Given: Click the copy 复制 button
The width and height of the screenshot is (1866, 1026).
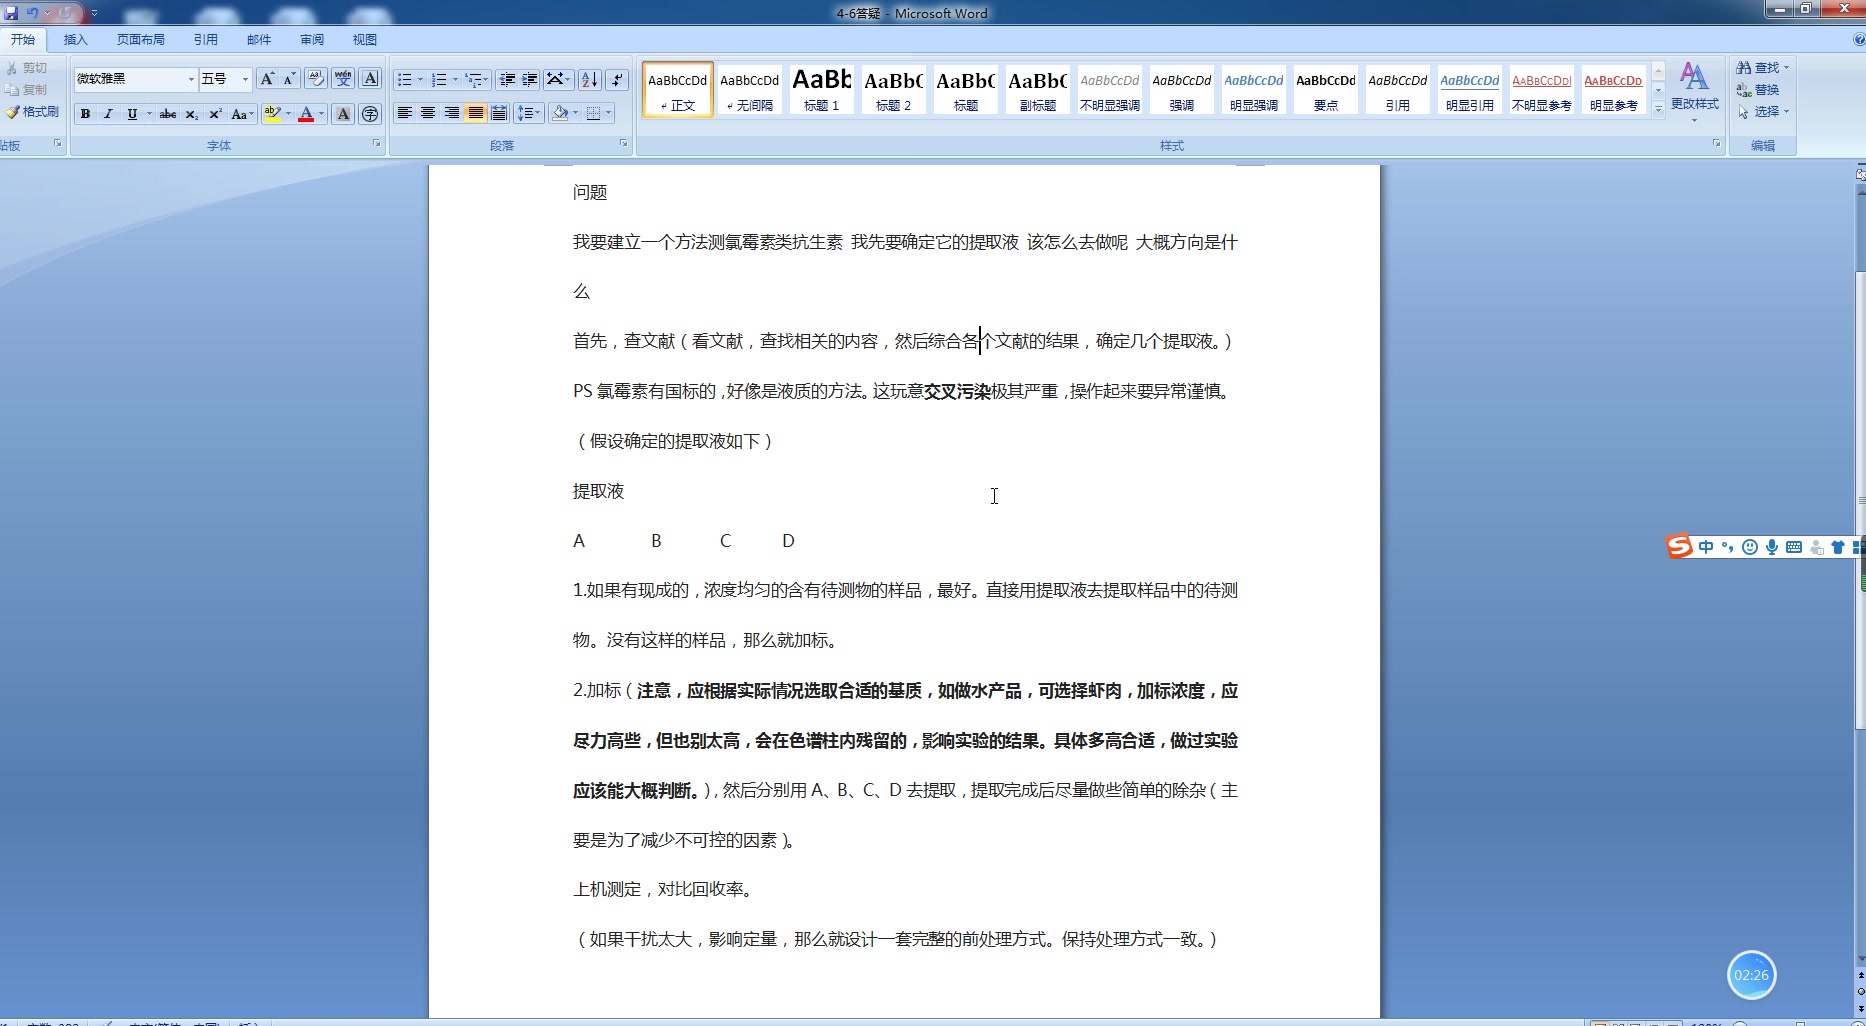Looking at the screenshot, I should coord(27,89).
